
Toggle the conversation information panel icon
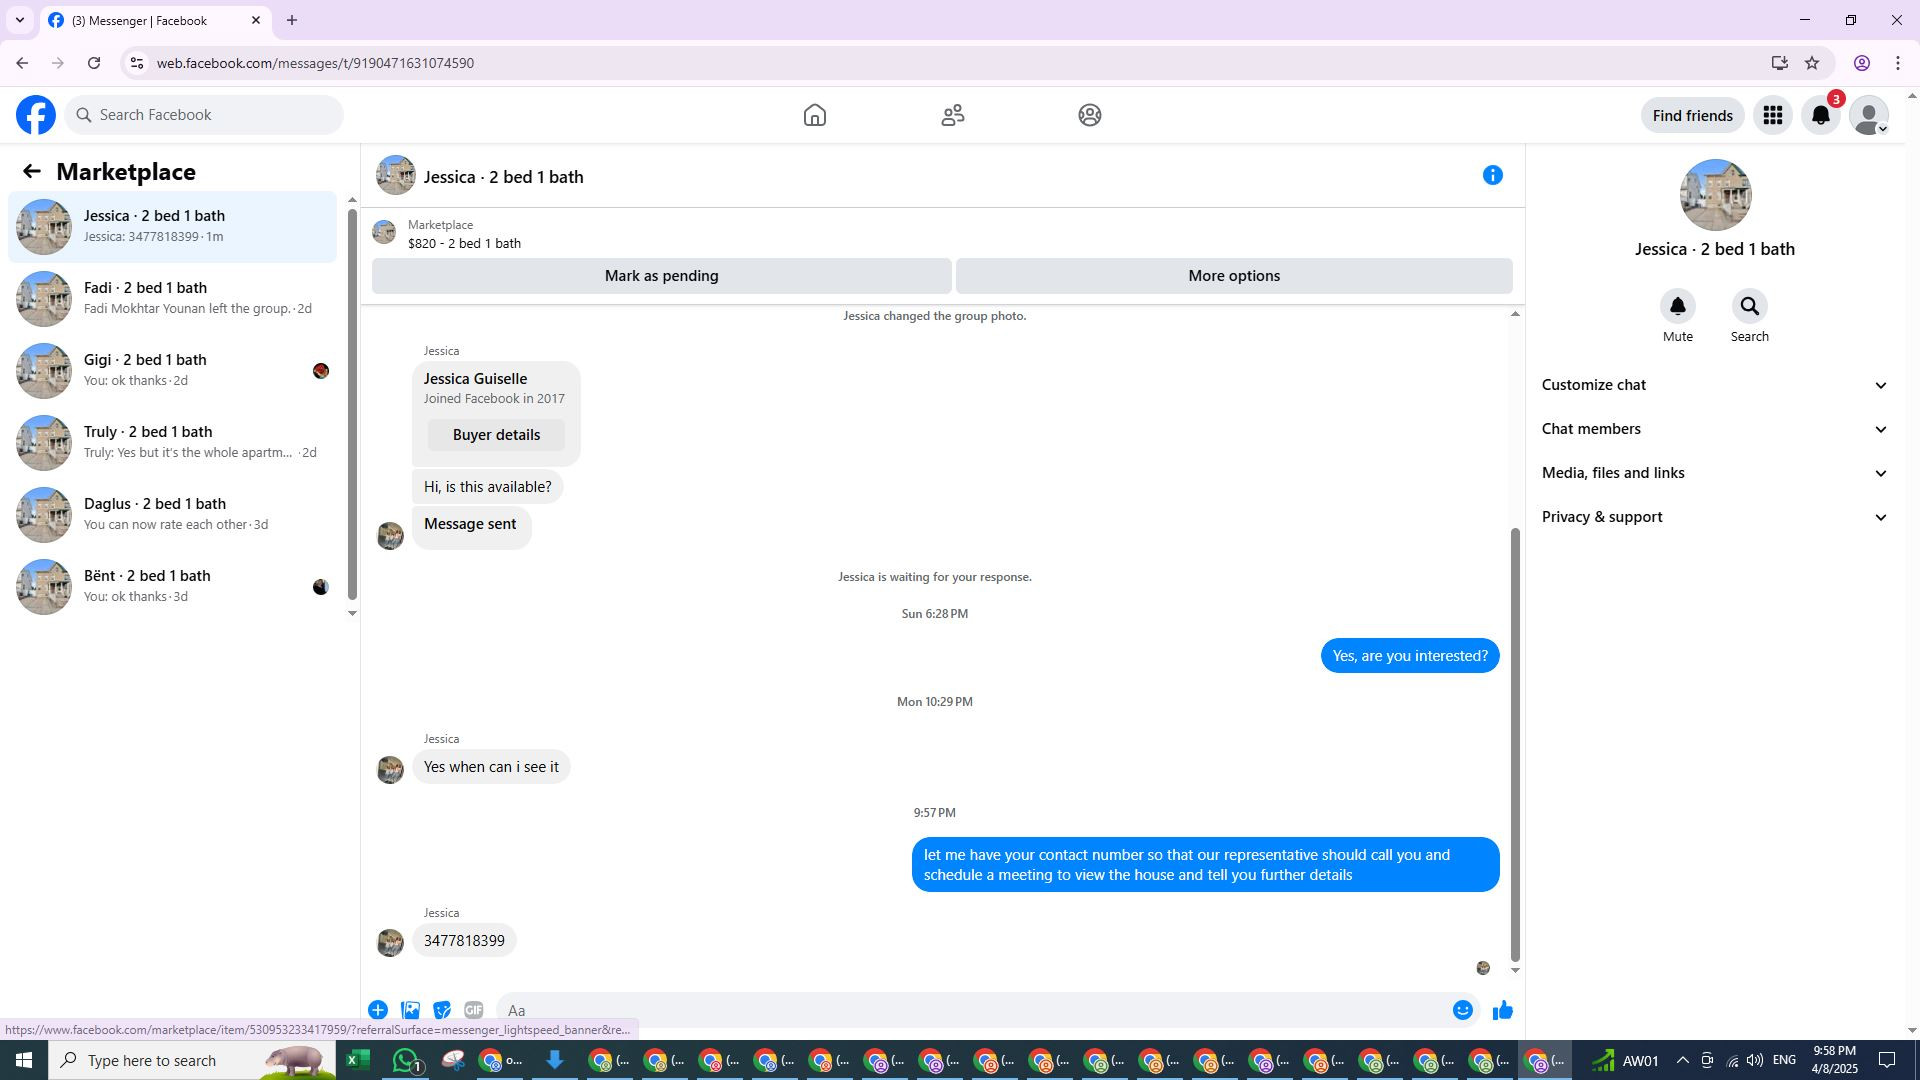tap(1492, 176)
